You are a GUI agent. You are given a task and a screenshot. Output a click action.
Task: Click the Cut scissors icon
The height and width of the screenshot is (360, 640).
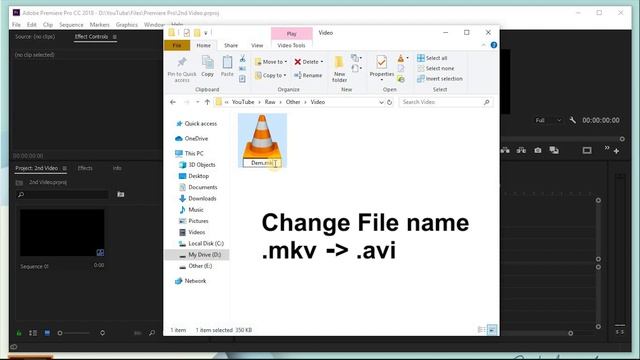pos(242,58)
